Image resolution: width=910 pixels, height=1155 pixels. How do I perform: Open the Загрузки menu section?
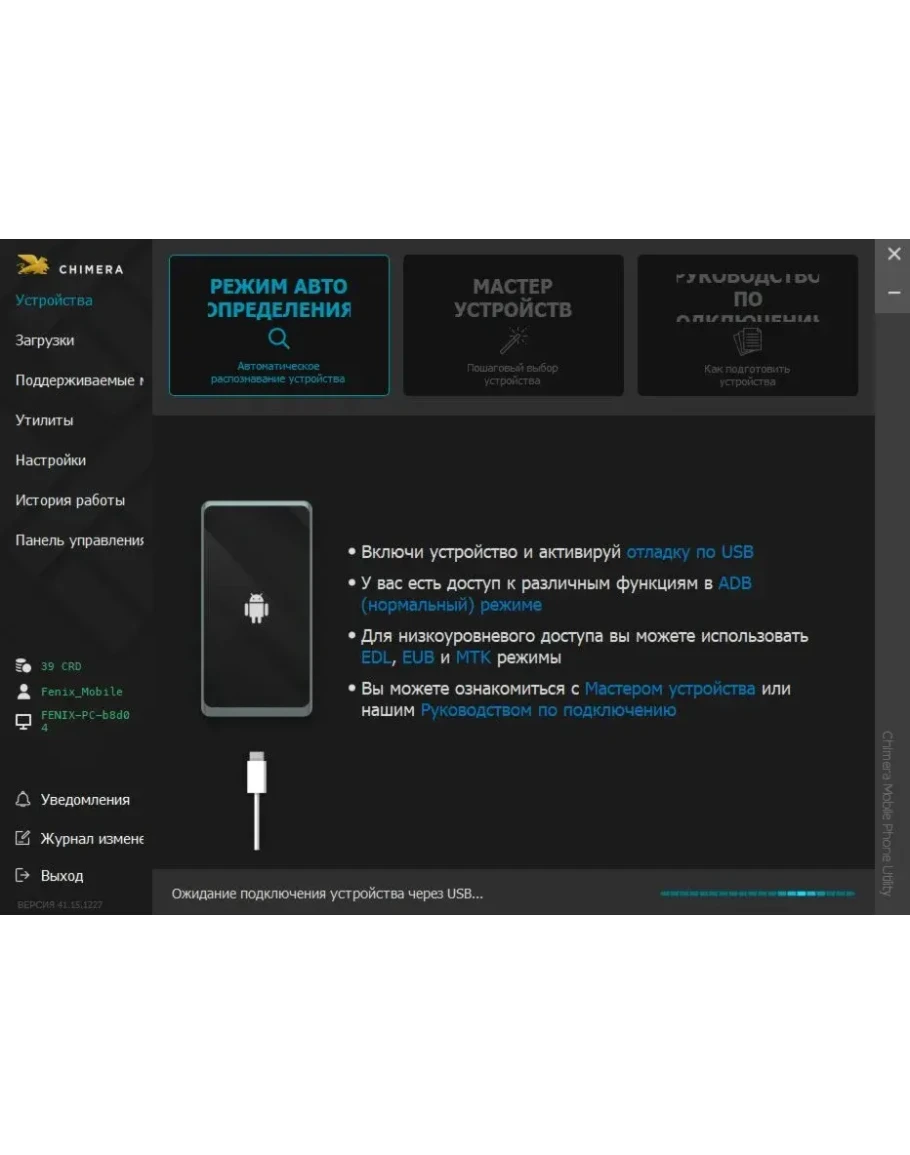coord(45,340)
